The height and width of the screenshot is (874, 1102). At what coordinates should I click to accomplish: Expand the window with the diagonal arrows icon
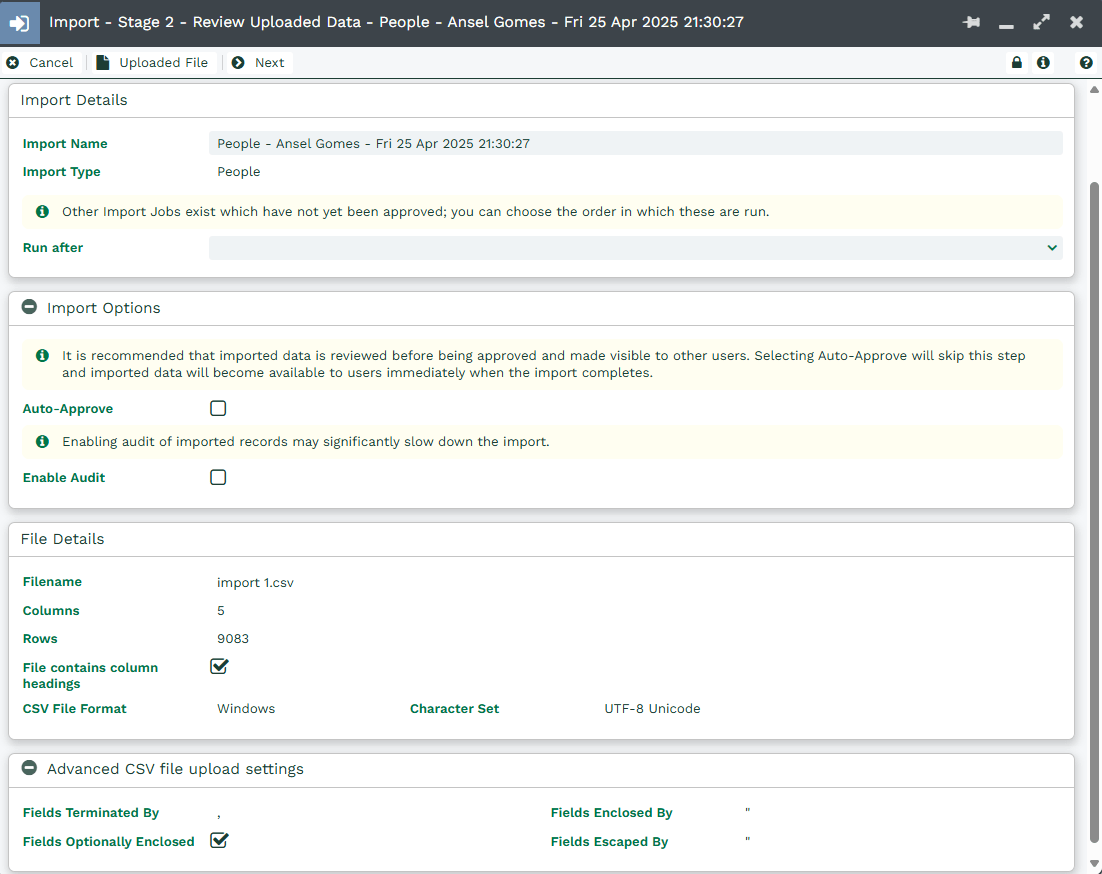tap(1042, 22)
